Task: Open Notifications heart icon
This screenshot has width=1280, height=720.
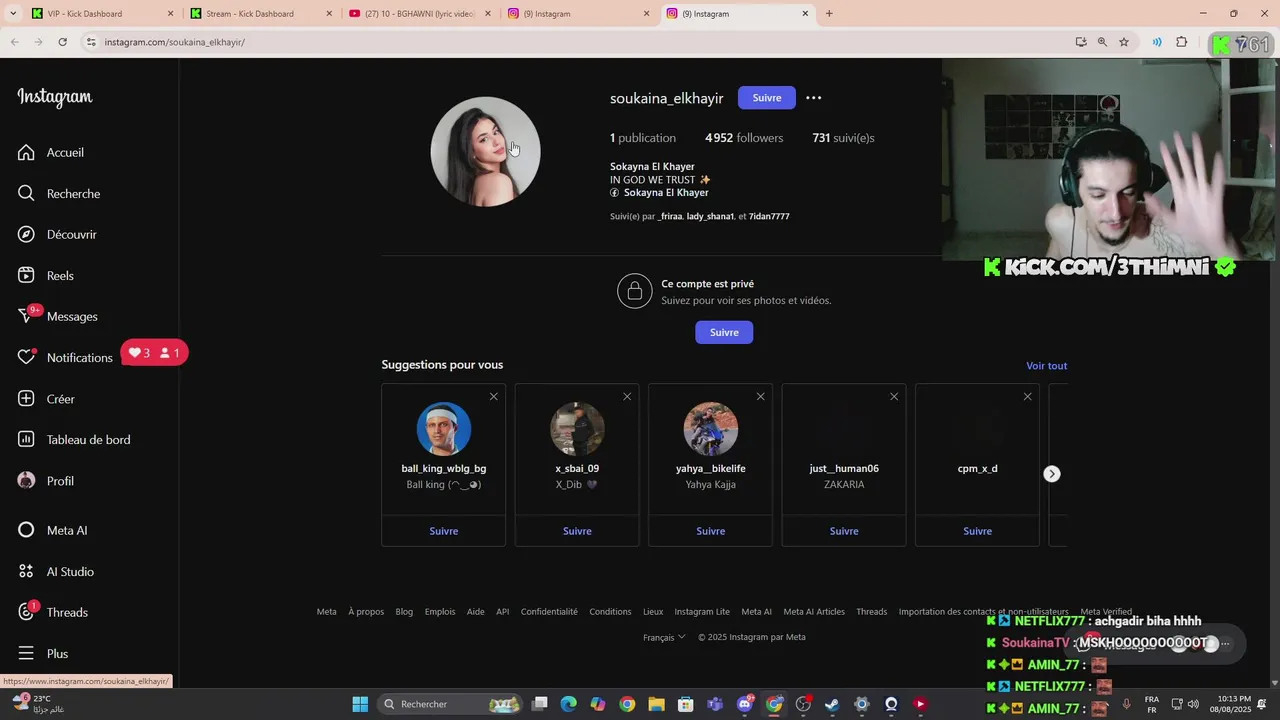Action: [27, 357]
